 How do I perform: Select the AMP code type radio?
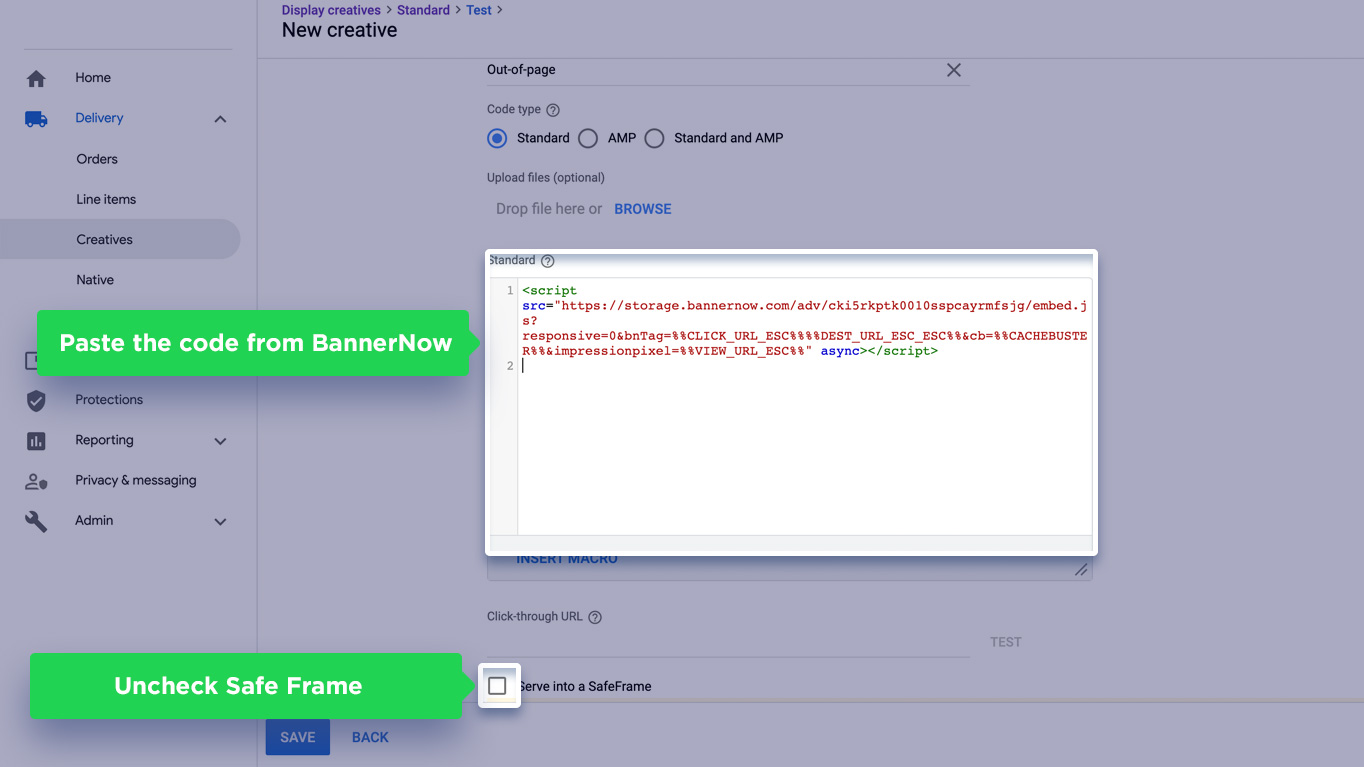coord(588,139)
